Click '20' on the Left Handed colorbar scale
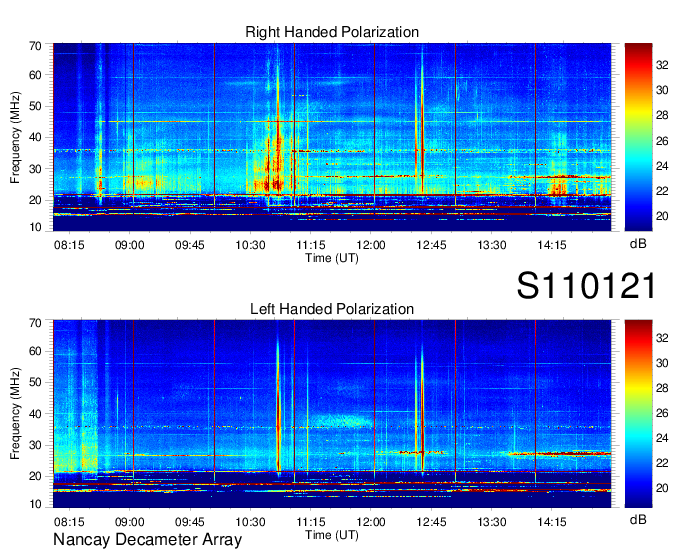The height and width of the screenshot is (552, 680). [662, 489]
